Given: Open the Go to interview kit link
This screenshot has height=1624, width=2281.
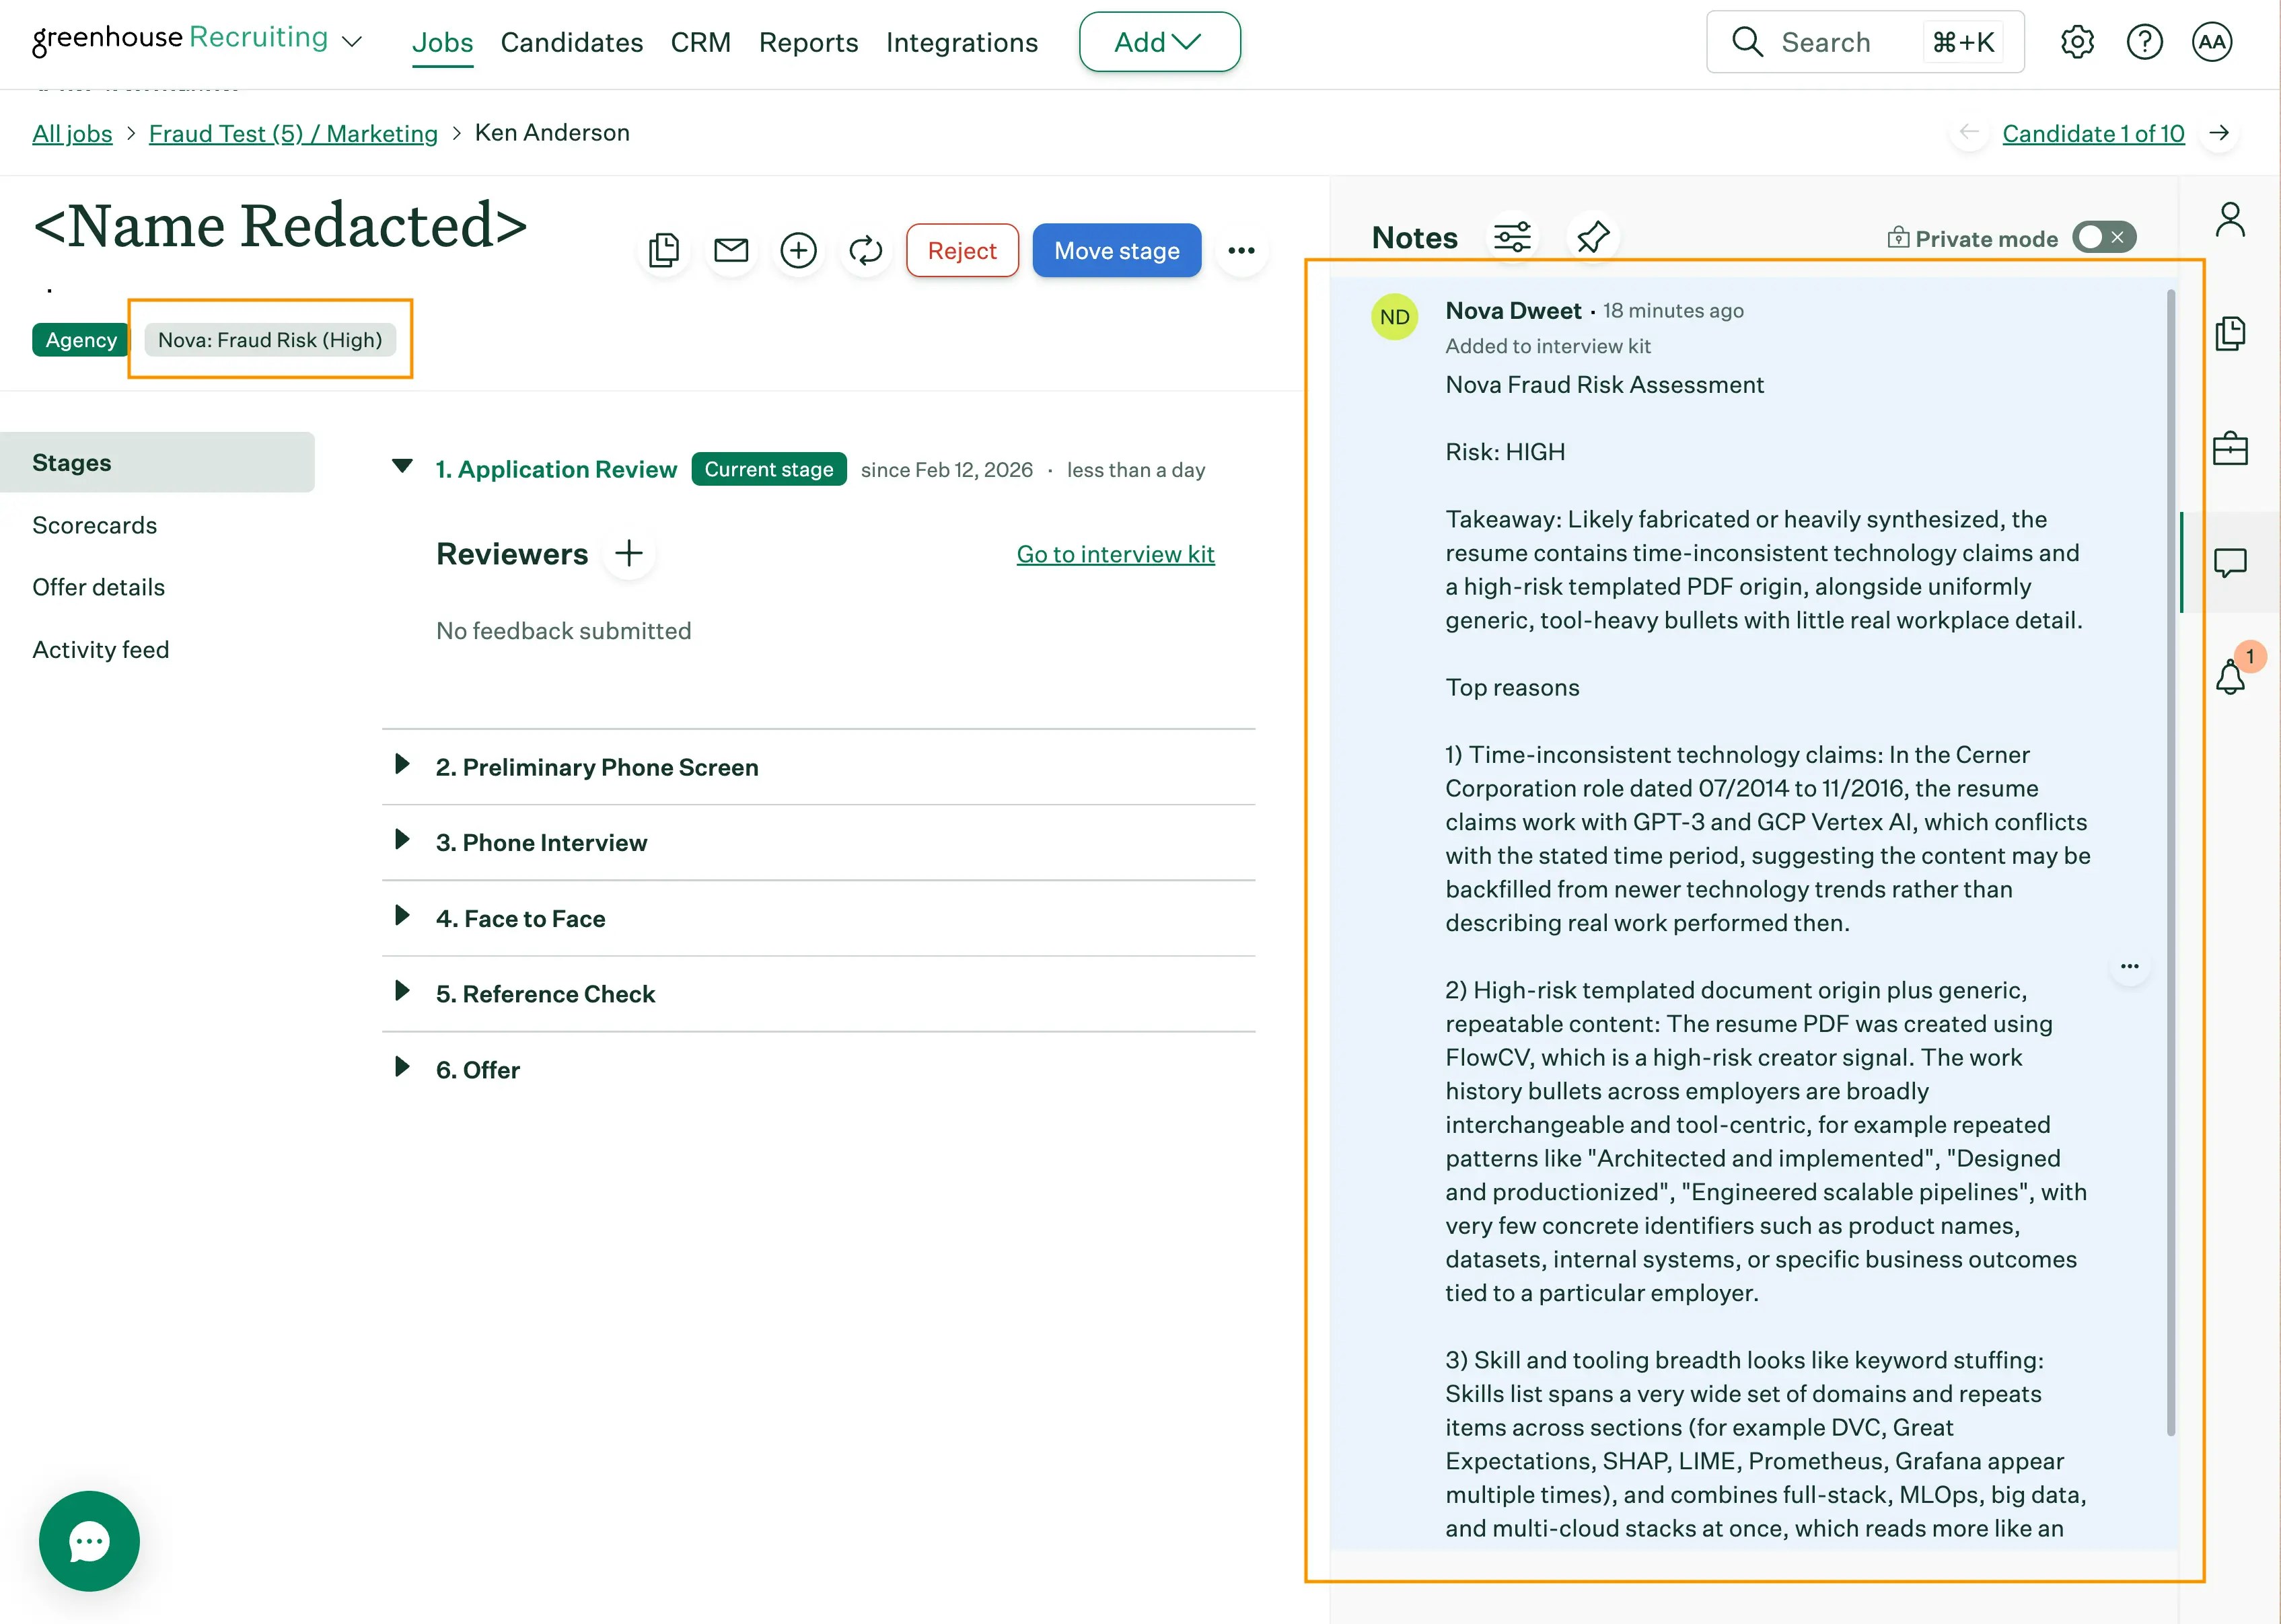Looking at the screenshot, I should tap(1115, 554).
